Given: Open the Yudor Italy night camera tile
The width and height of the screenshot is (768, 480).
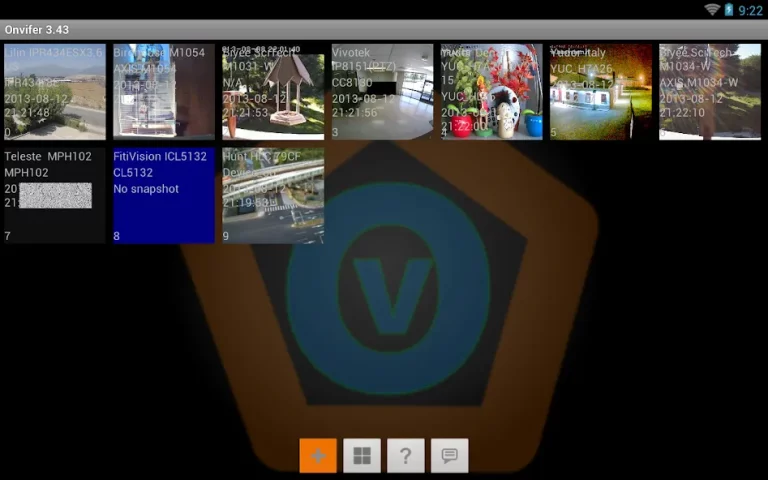Looking at the screenshot, I should coord(601,92).
